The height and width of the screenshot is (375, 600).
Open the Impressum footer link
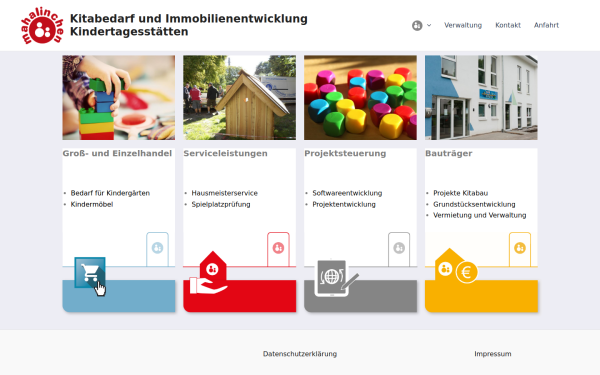point(493,354)
